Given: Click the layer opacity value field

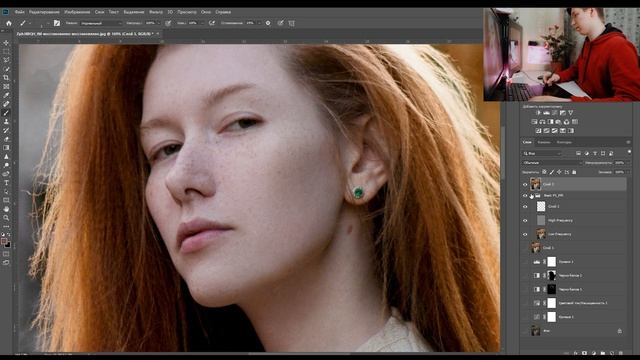Looking at the screenshot, I should 620,163.
